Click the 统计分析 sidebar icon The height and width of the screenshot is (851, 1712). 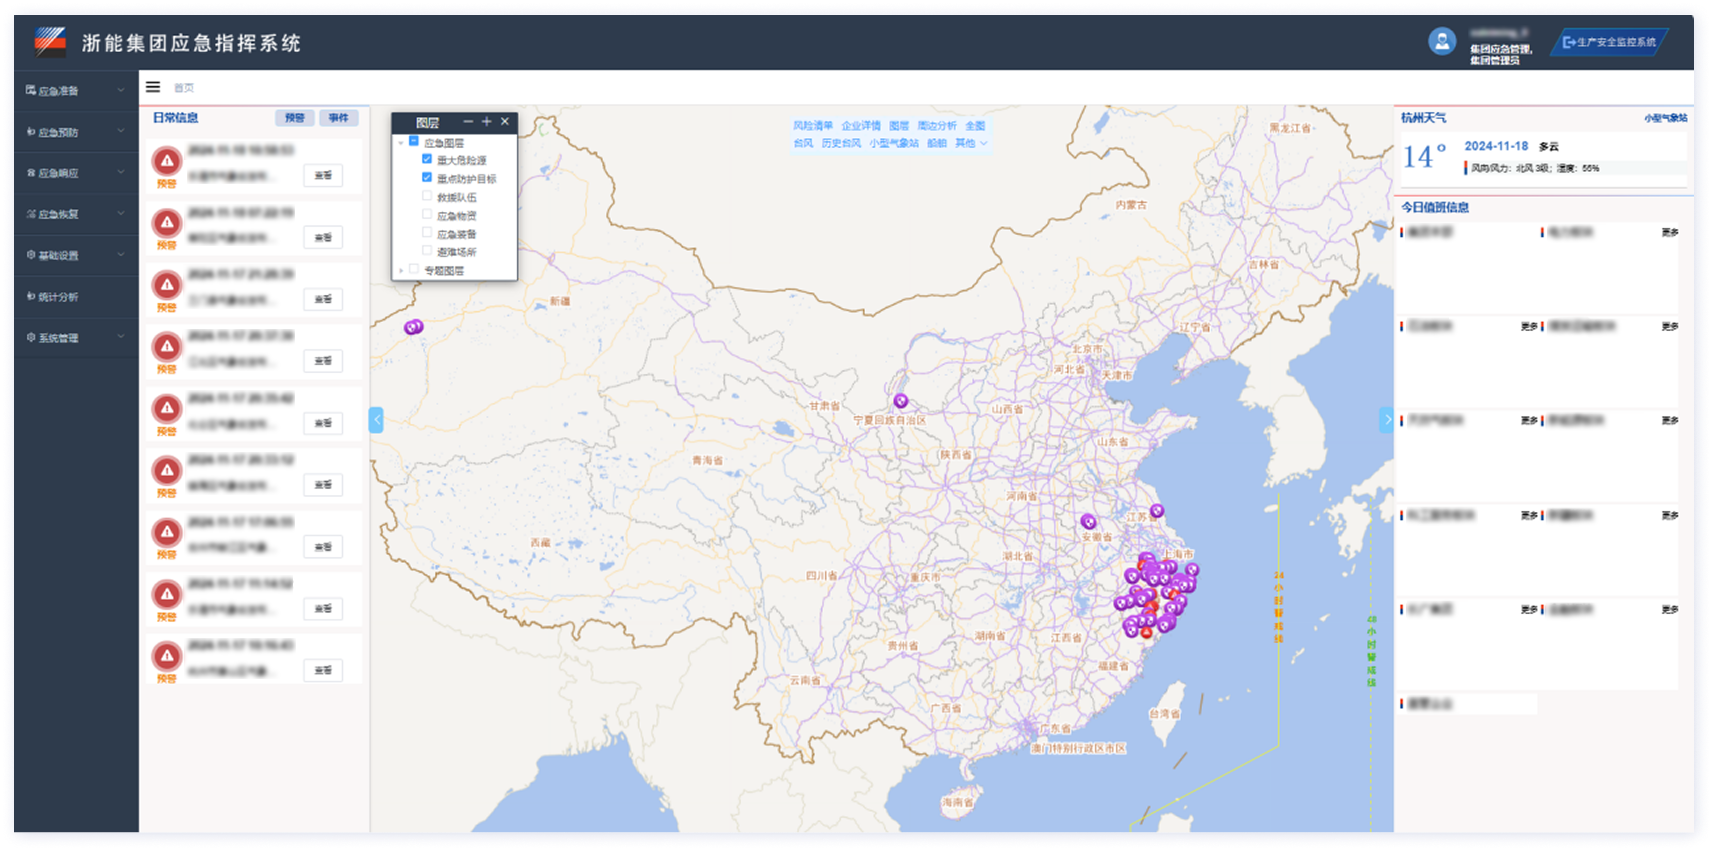pyautogui.click(x=31, y=297)
